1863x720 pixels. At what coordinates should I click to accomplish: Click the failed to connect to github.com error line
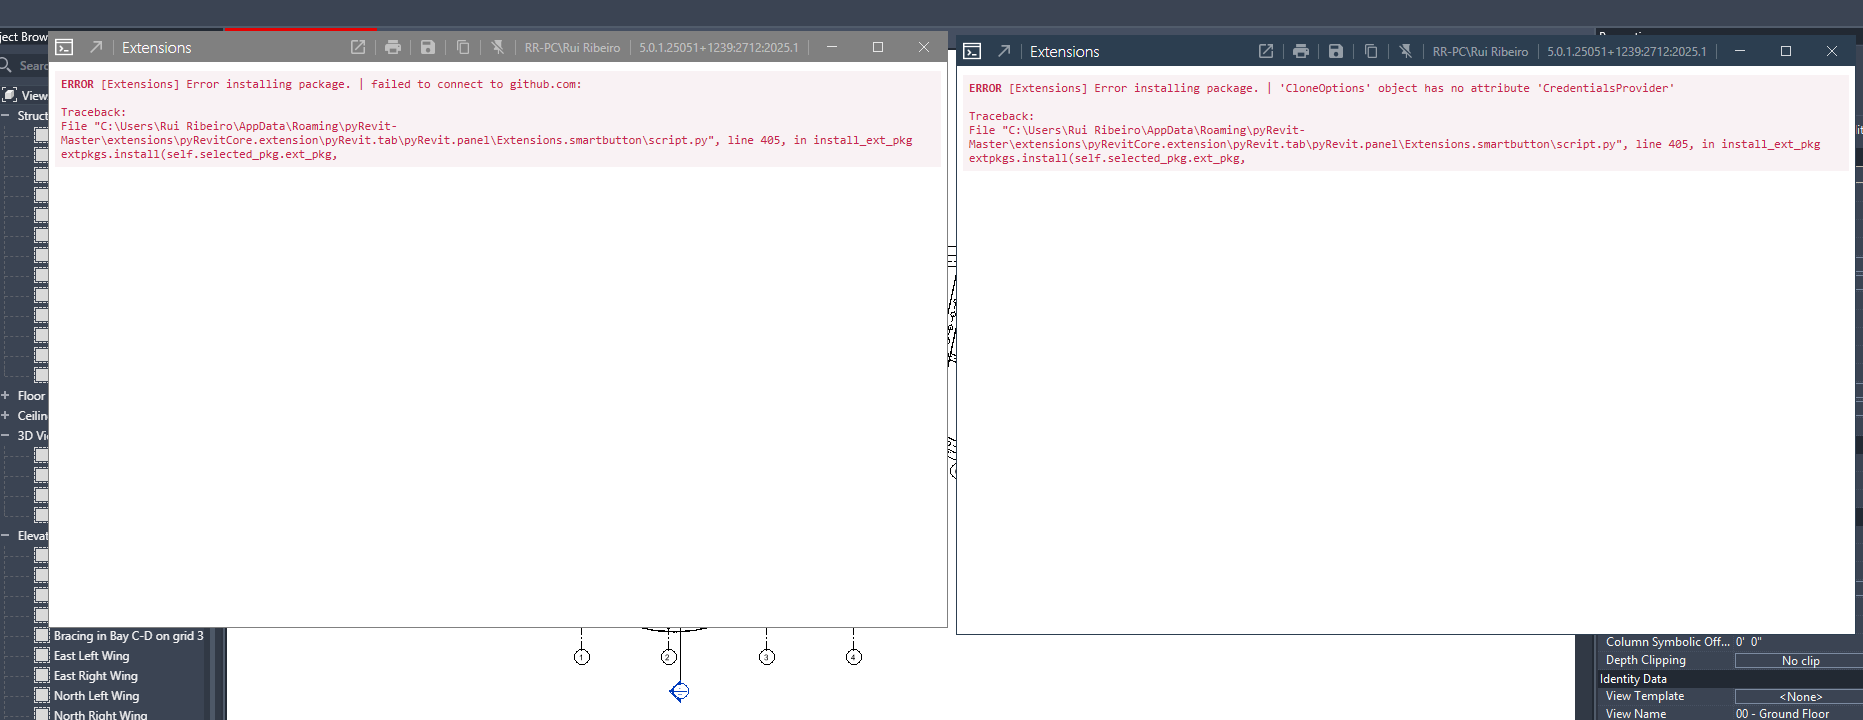click(321, 84)
